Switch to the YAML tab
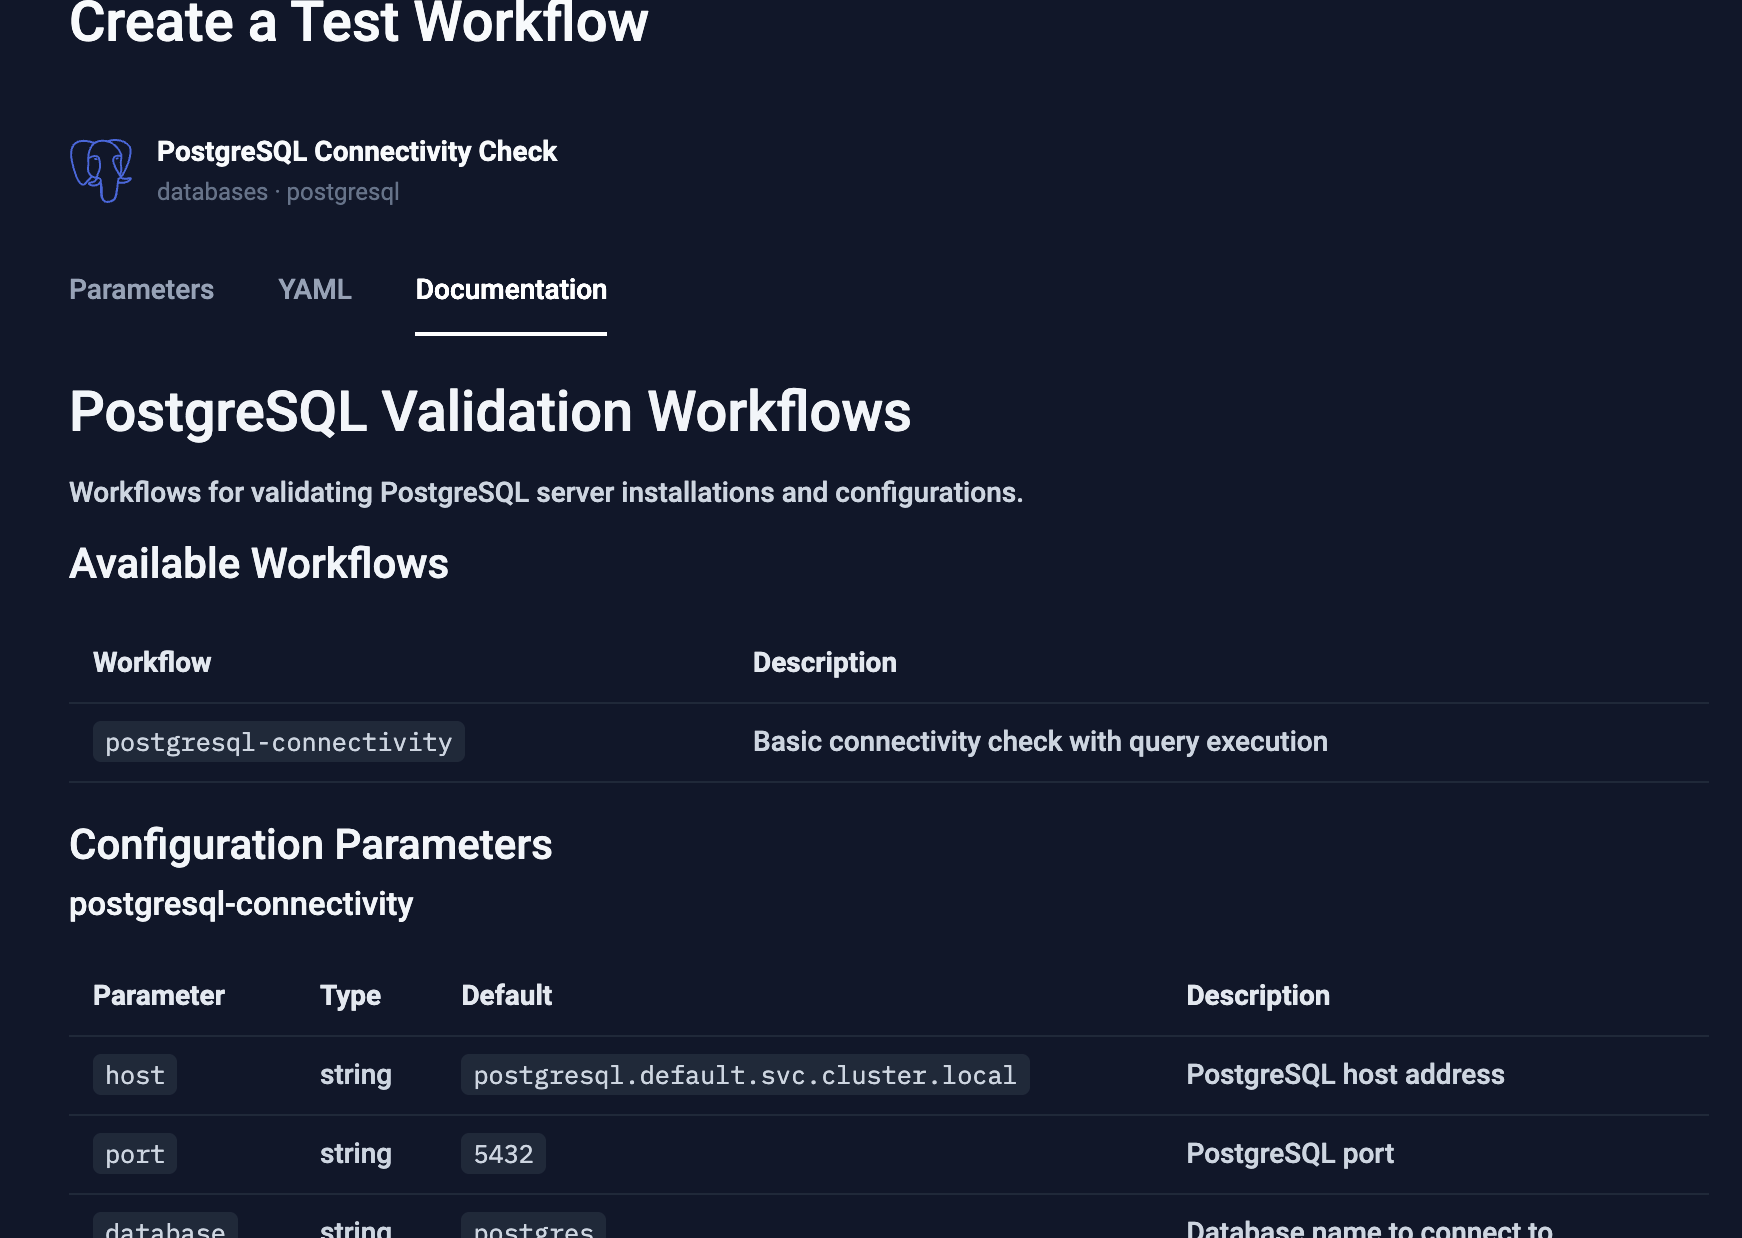The width and height of the screenshot is (1742, 1238). pos(314,290)
